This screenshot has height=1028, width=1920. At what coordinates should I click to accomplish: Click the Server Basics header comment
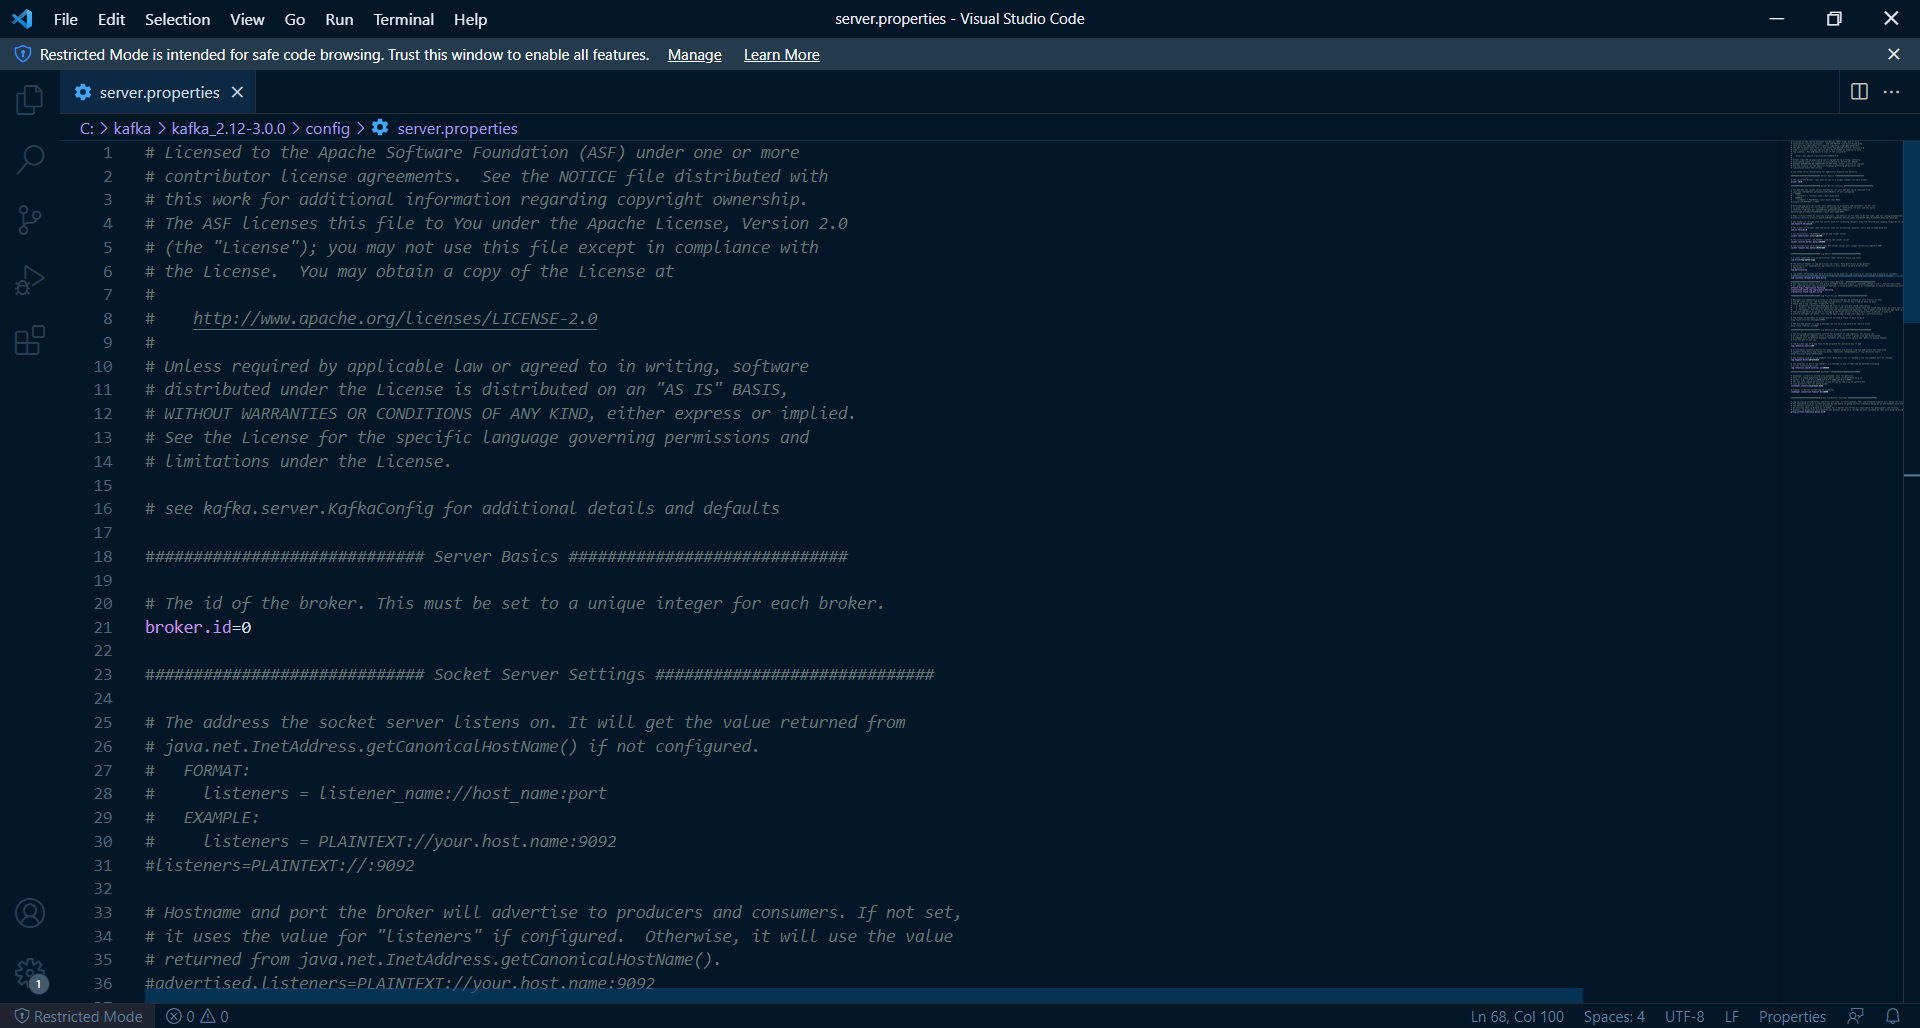click(496, 556)
